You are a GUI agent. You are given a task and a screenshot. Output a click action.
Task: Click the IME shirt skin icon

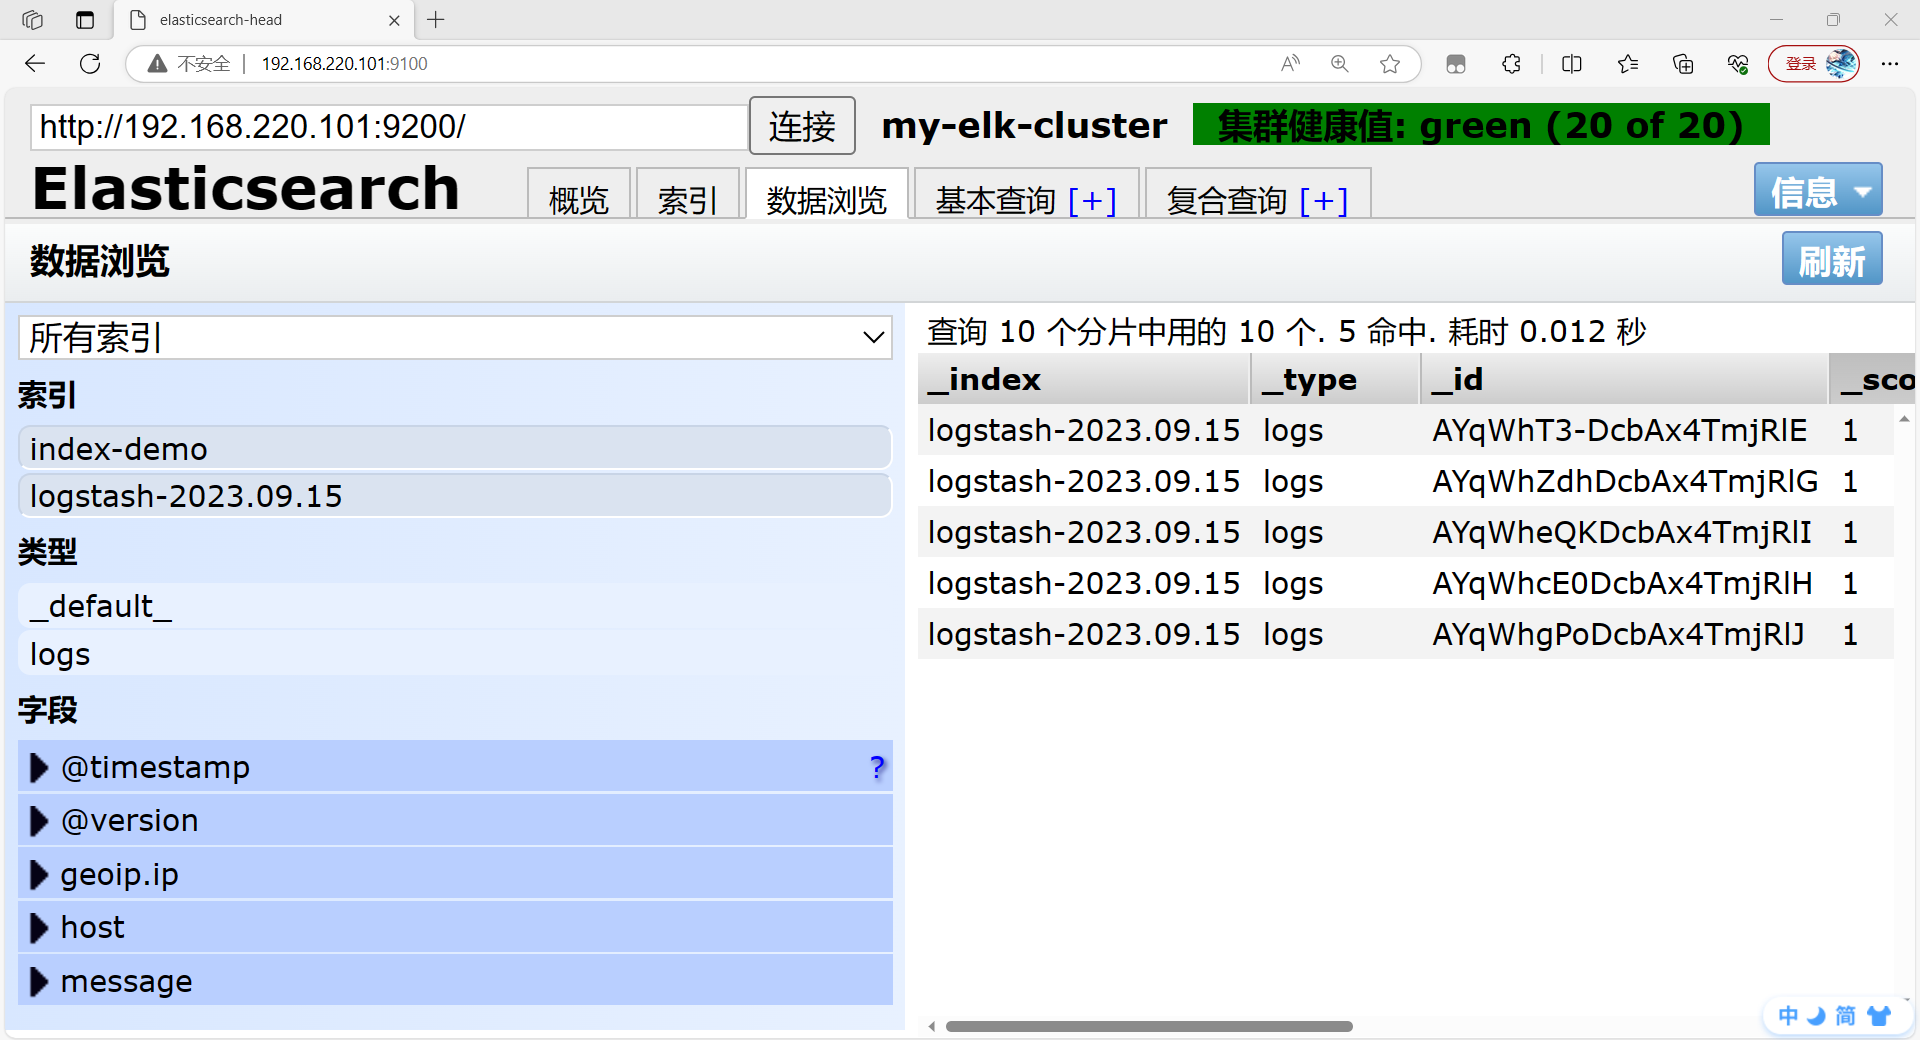[1880, 1016]
